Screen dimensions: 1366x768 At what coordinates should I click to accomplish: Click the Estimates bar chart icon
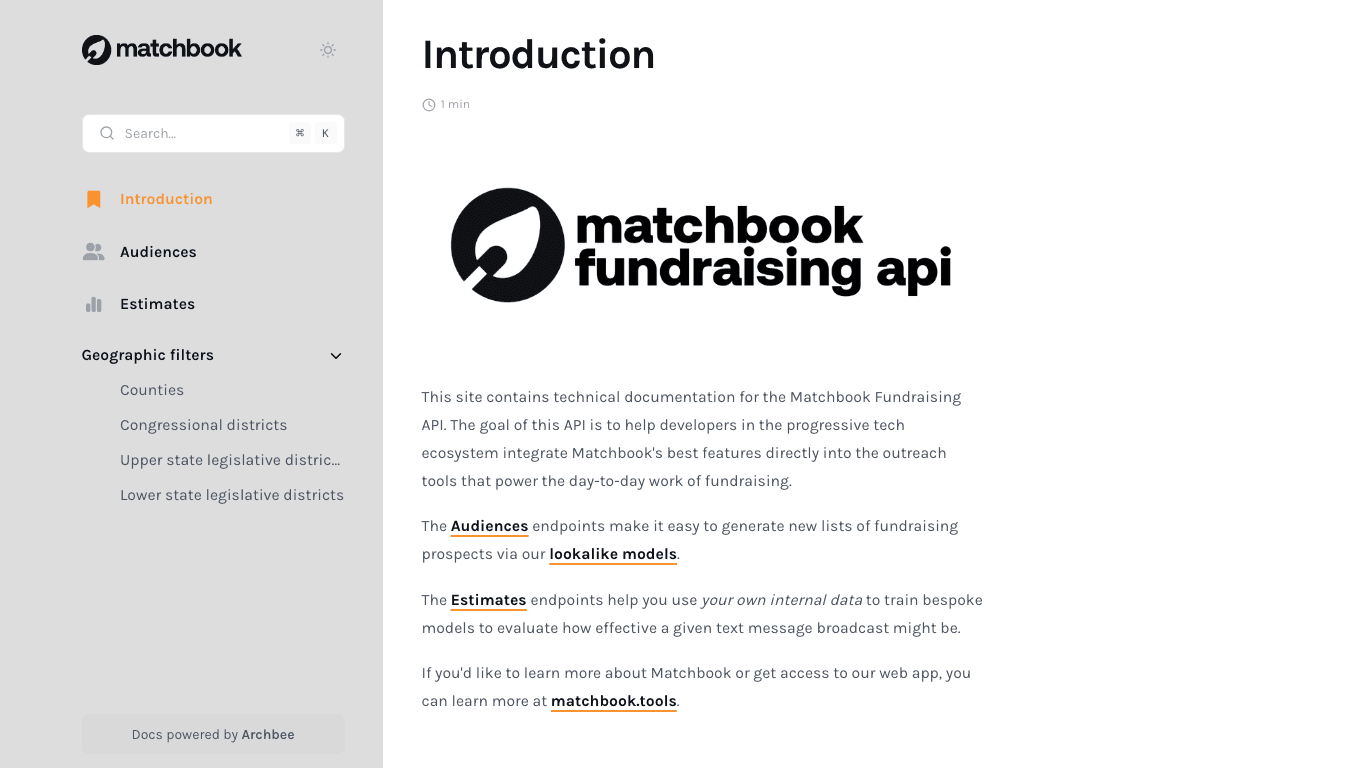pyautogui.click(x=93, y=304)
